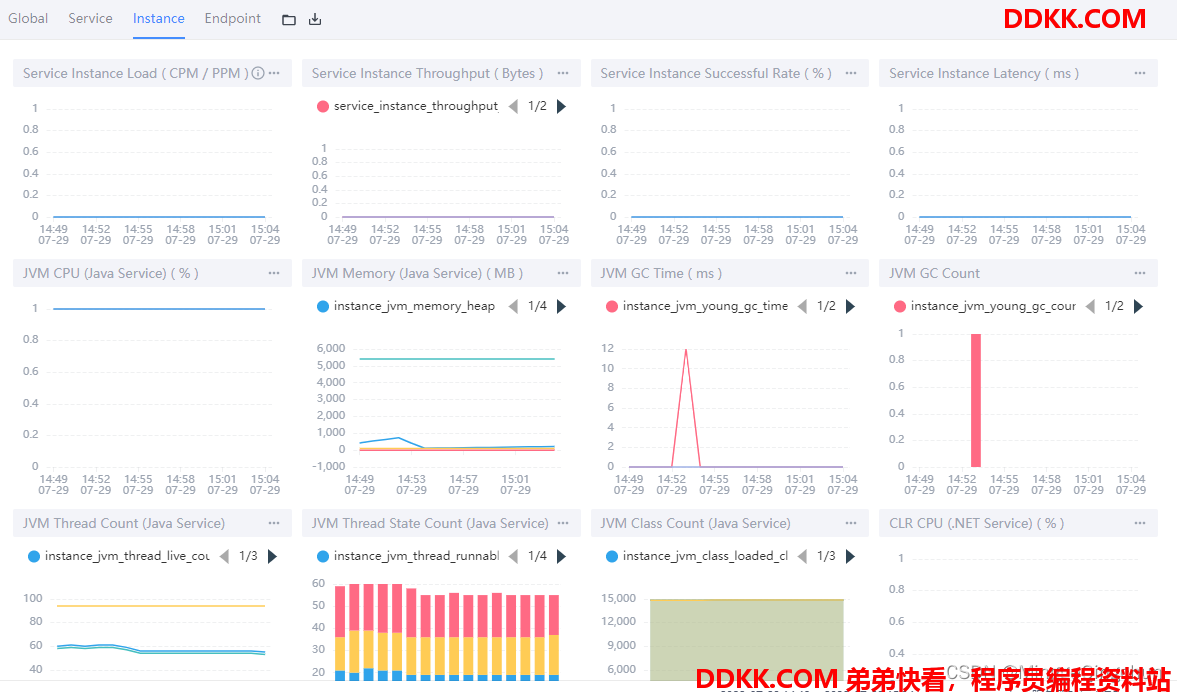Switch to the Service tab
Viewport: 1177px width, 692px height.
90,19
